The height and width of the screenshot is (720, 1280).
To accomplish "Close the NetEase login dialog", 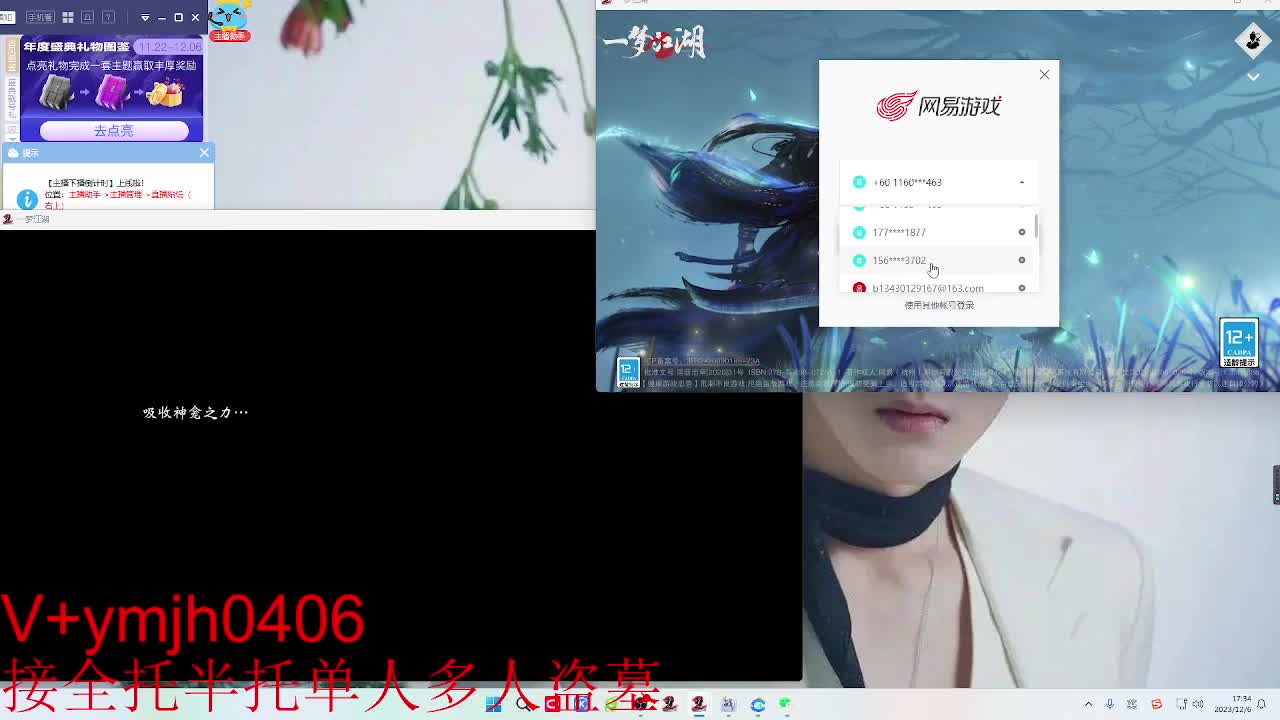I will pos(1044,75).
